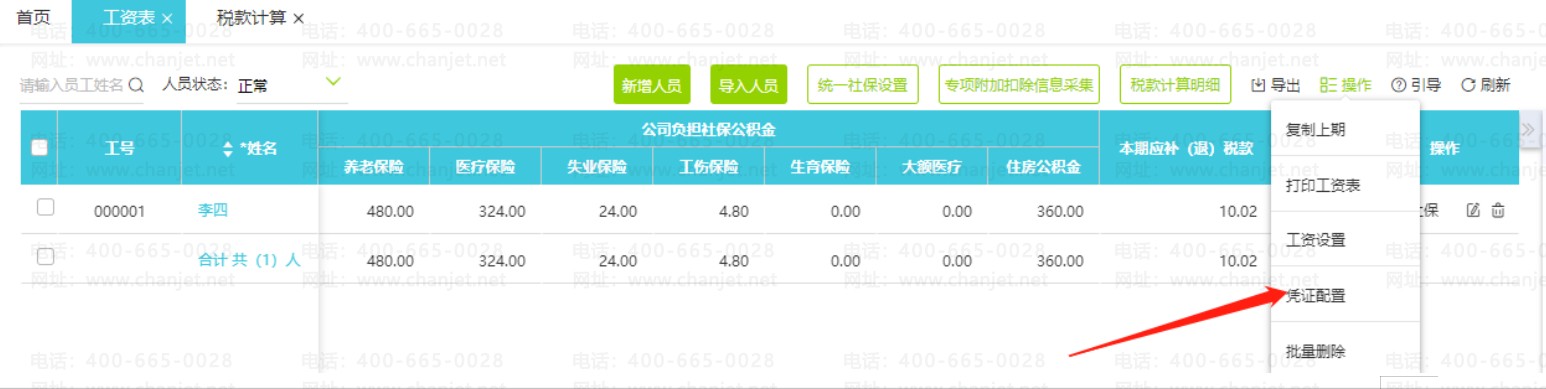
Task: Click the 本期应补（退）税款 column header
Action: 1186,148
